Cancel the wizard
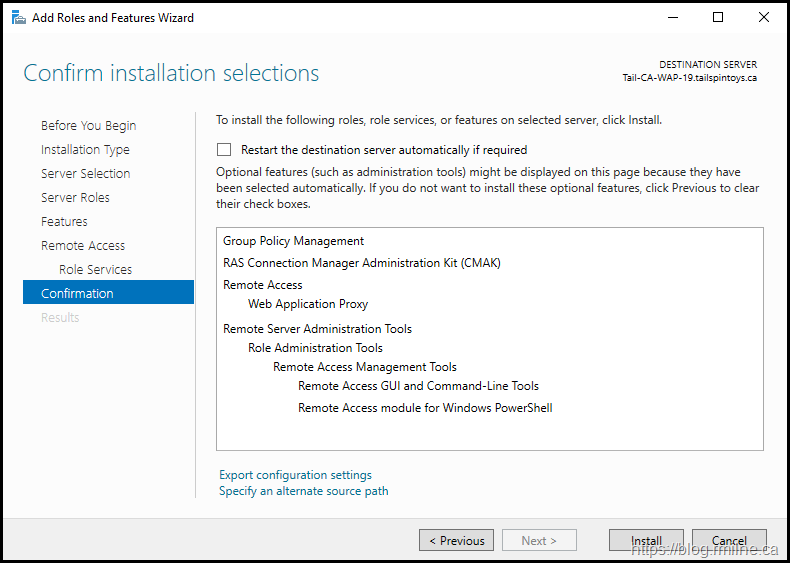This screenshot has width=790, height=563. pyautogui.click(x=729, y=540)
